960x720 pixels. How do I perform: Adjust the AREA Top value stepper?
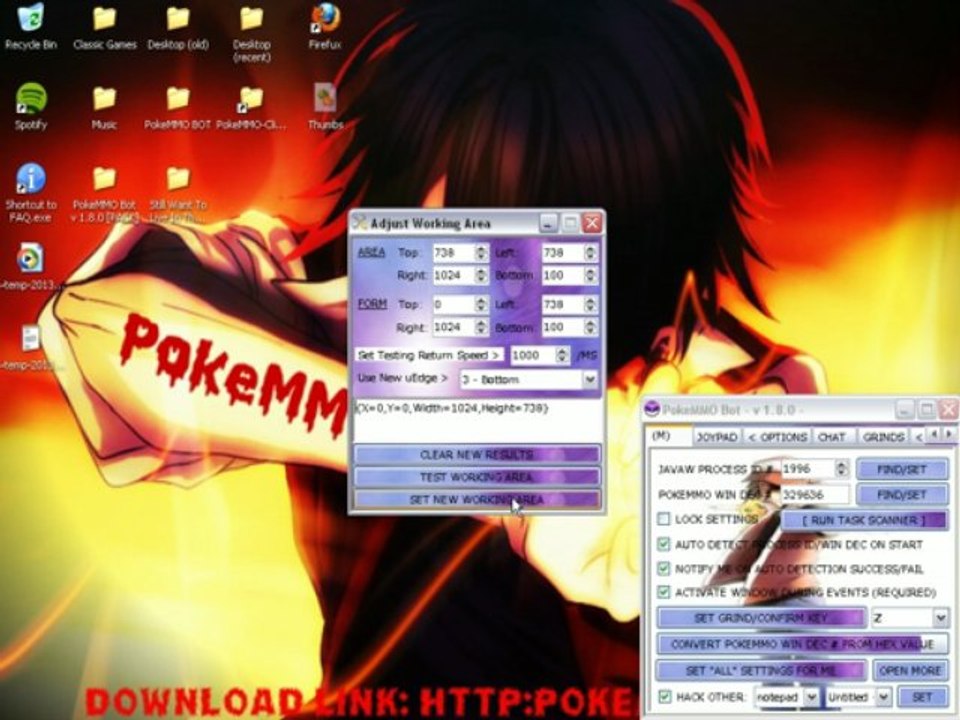481,253
